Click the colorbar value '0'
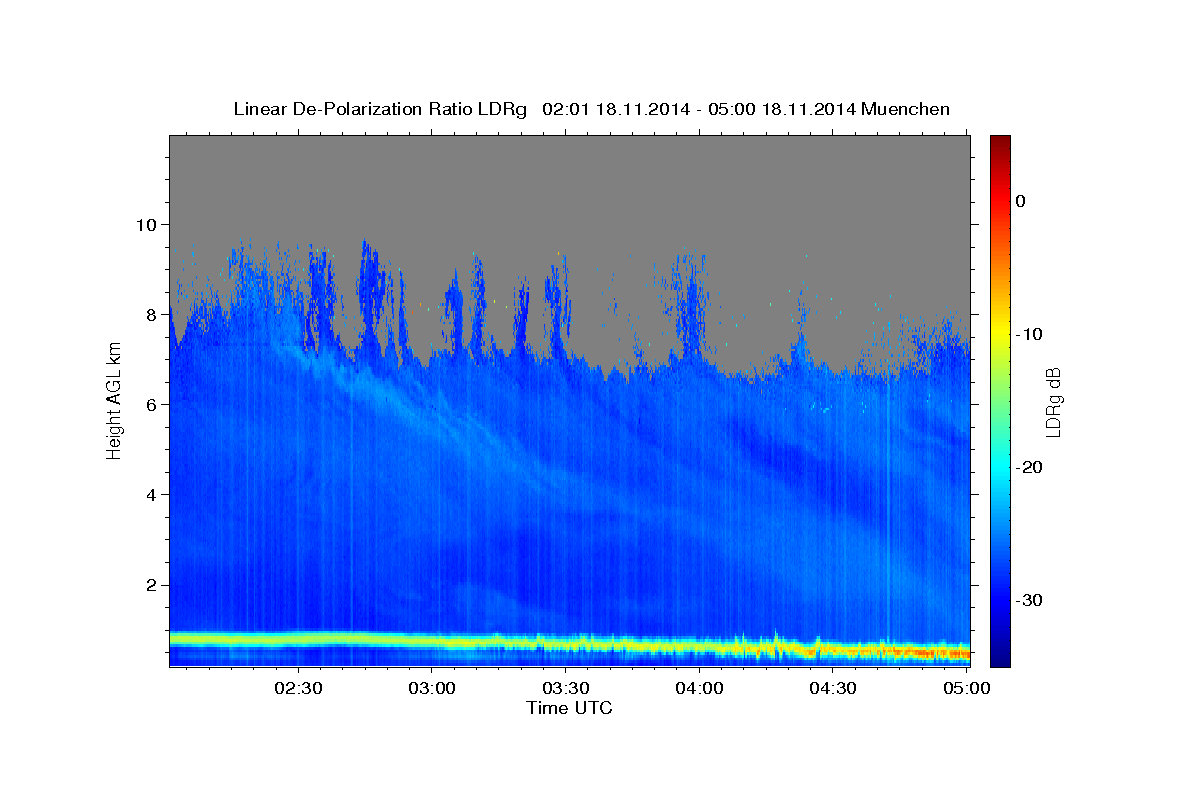This screenshot has height=800, width=1200. (x=1021, y=201)
